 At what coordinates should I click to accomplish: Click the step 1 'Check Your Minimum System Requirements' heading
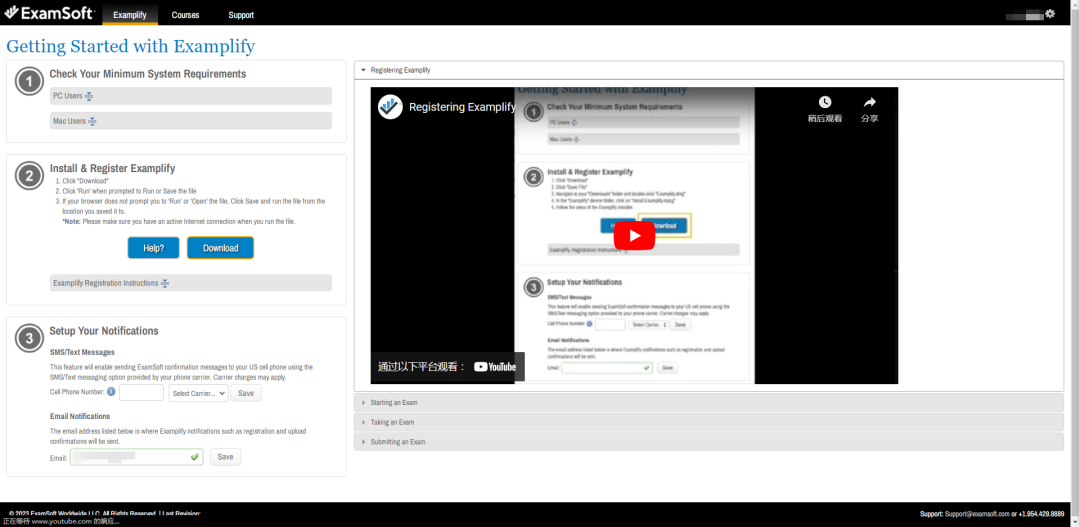pyautogui.click(x=148, y=74)
